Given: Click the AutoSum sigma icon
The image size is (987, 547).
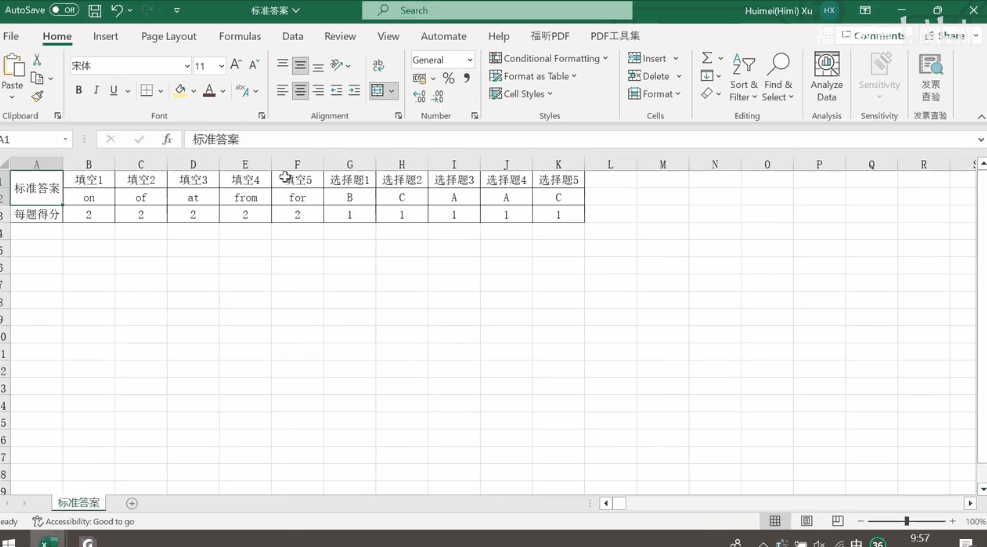Looking at the screenshot, I should [x=707, y=58].
